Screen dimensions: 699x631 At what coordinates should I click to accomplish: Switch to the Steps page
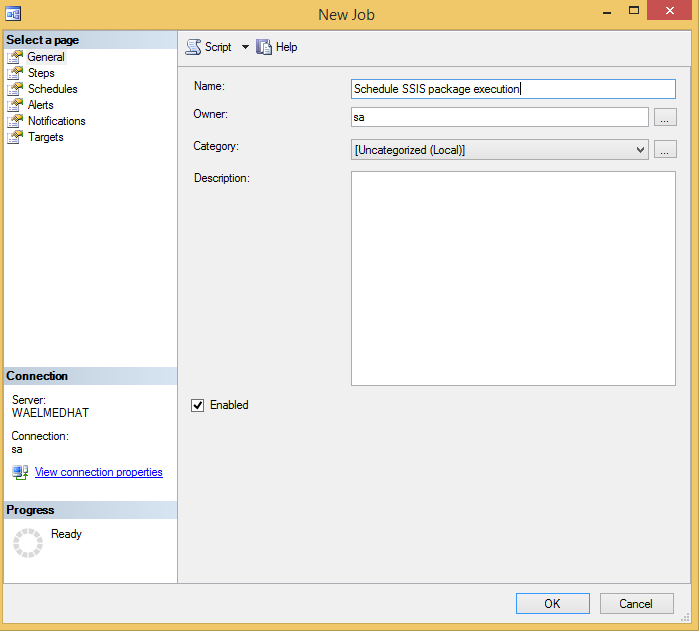[x=41, y=74]
